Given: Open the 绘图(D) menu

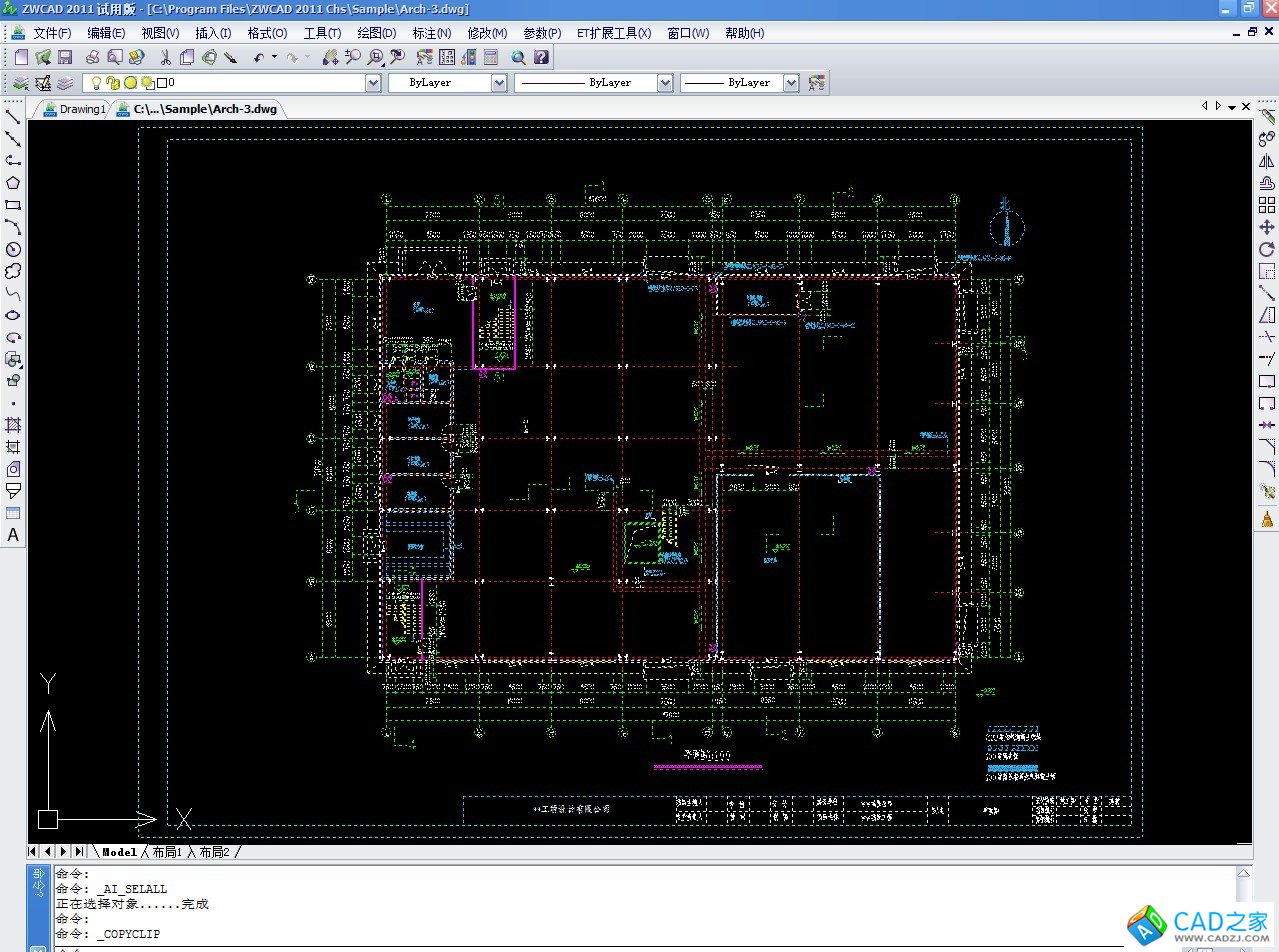Looking at the screenshot, I should click(x=377, y=33).
